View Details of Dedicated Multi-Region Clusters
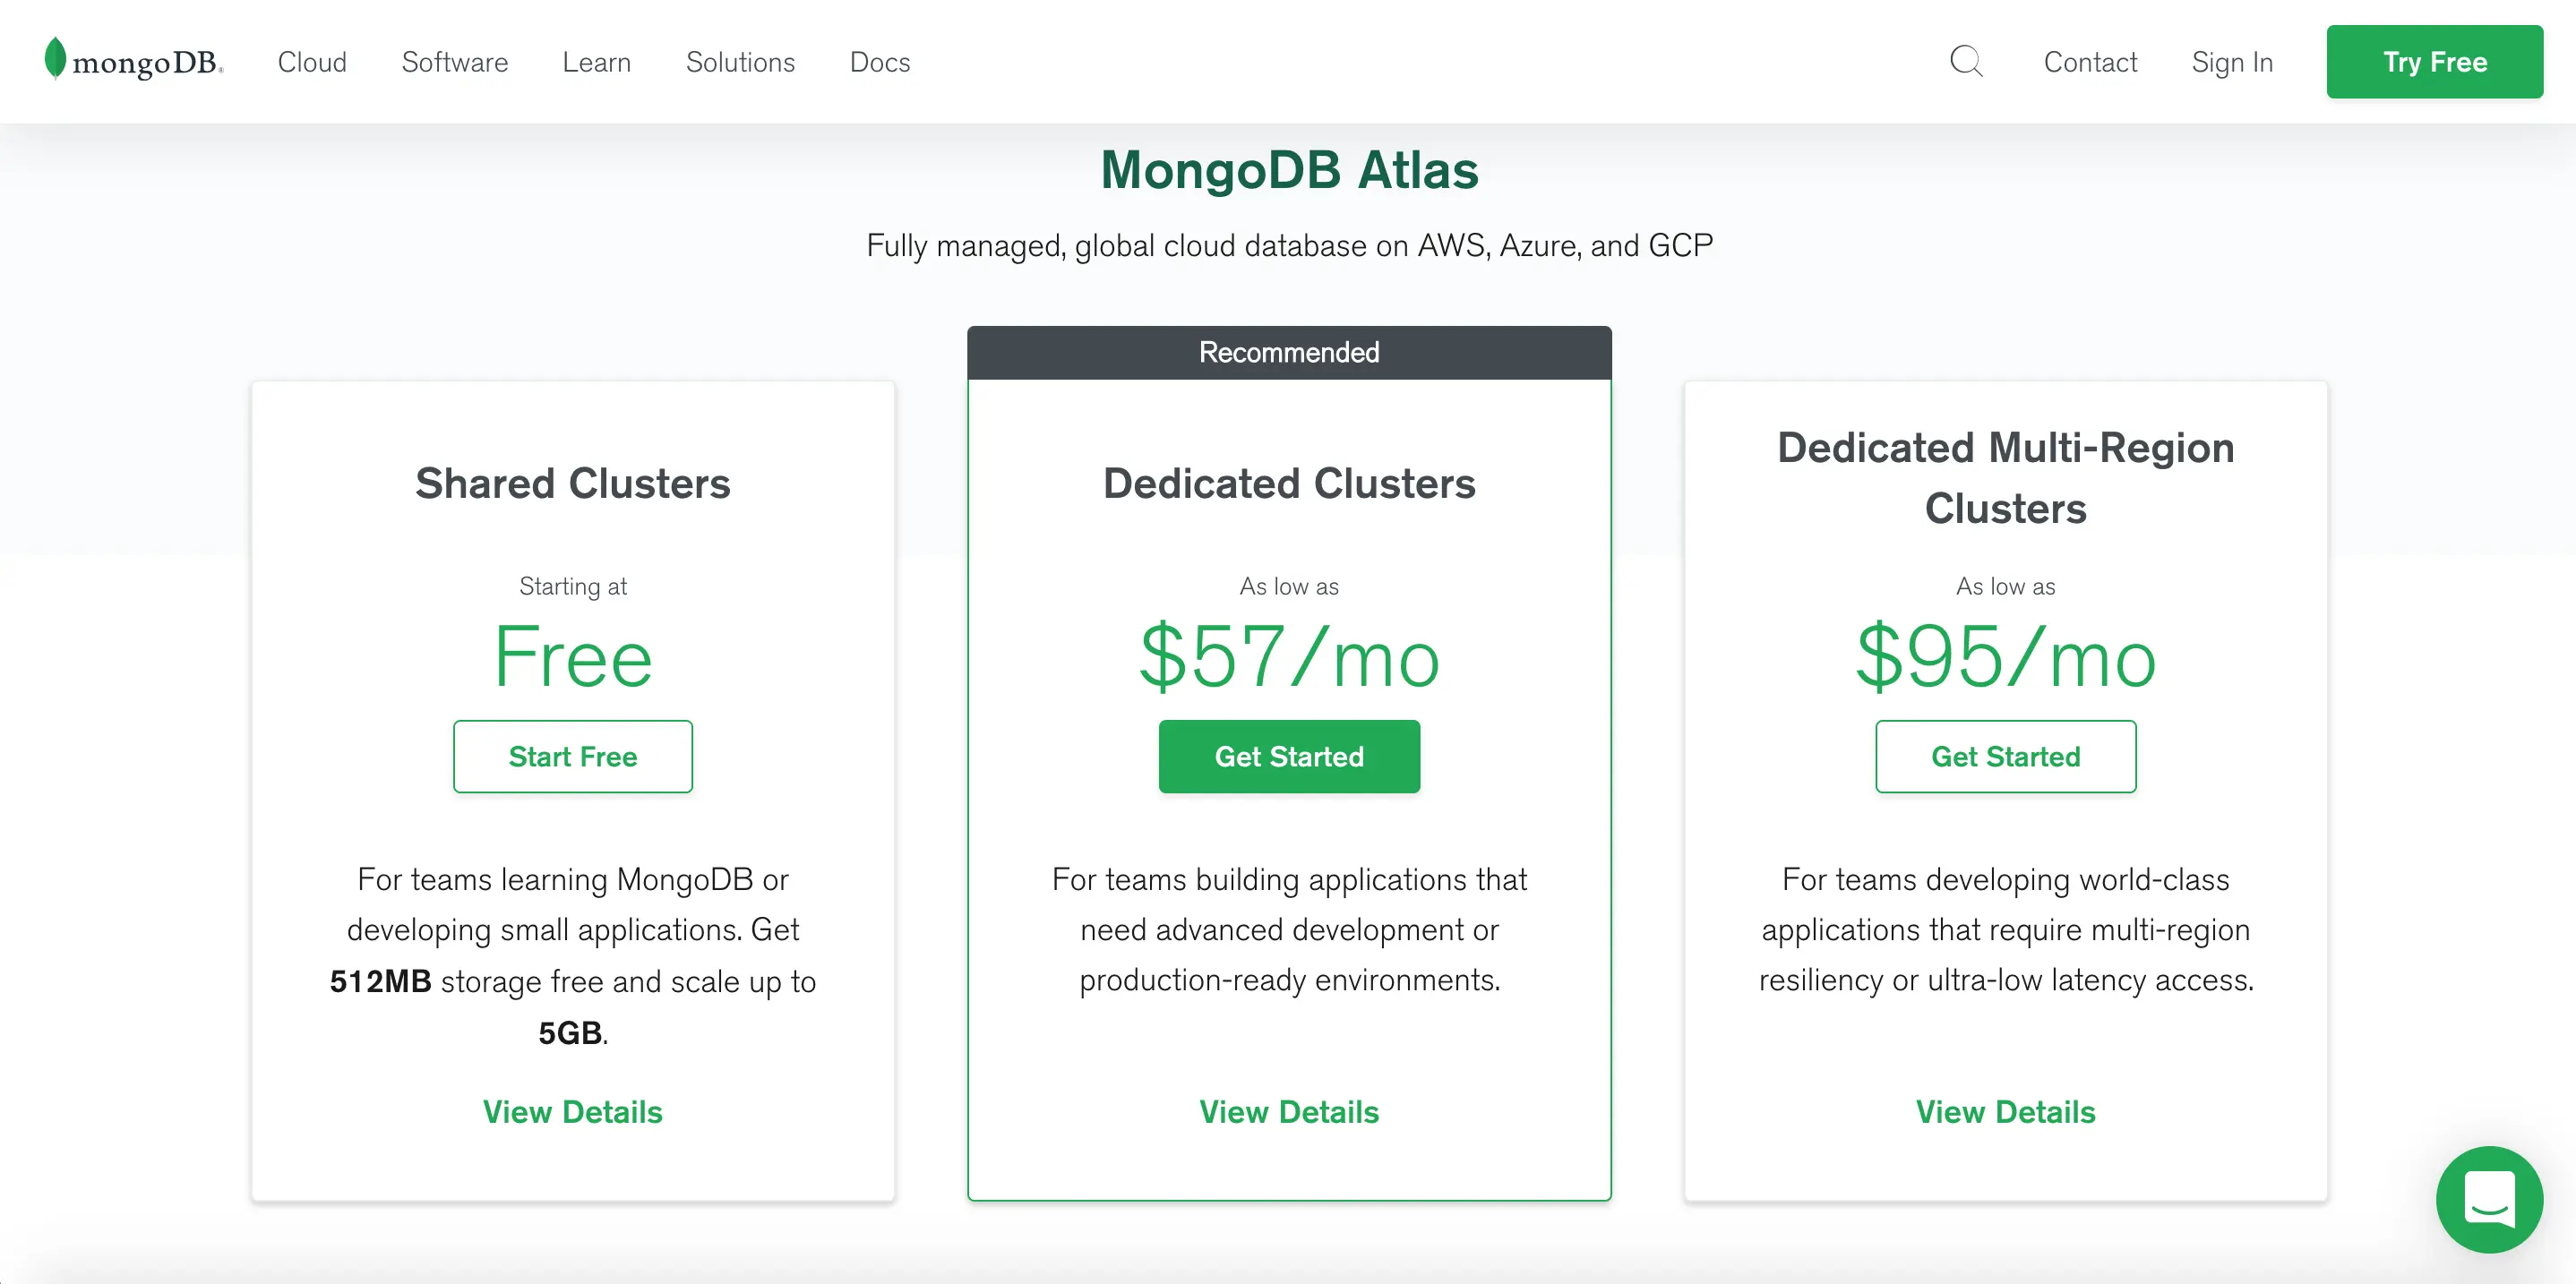 2005,1111
